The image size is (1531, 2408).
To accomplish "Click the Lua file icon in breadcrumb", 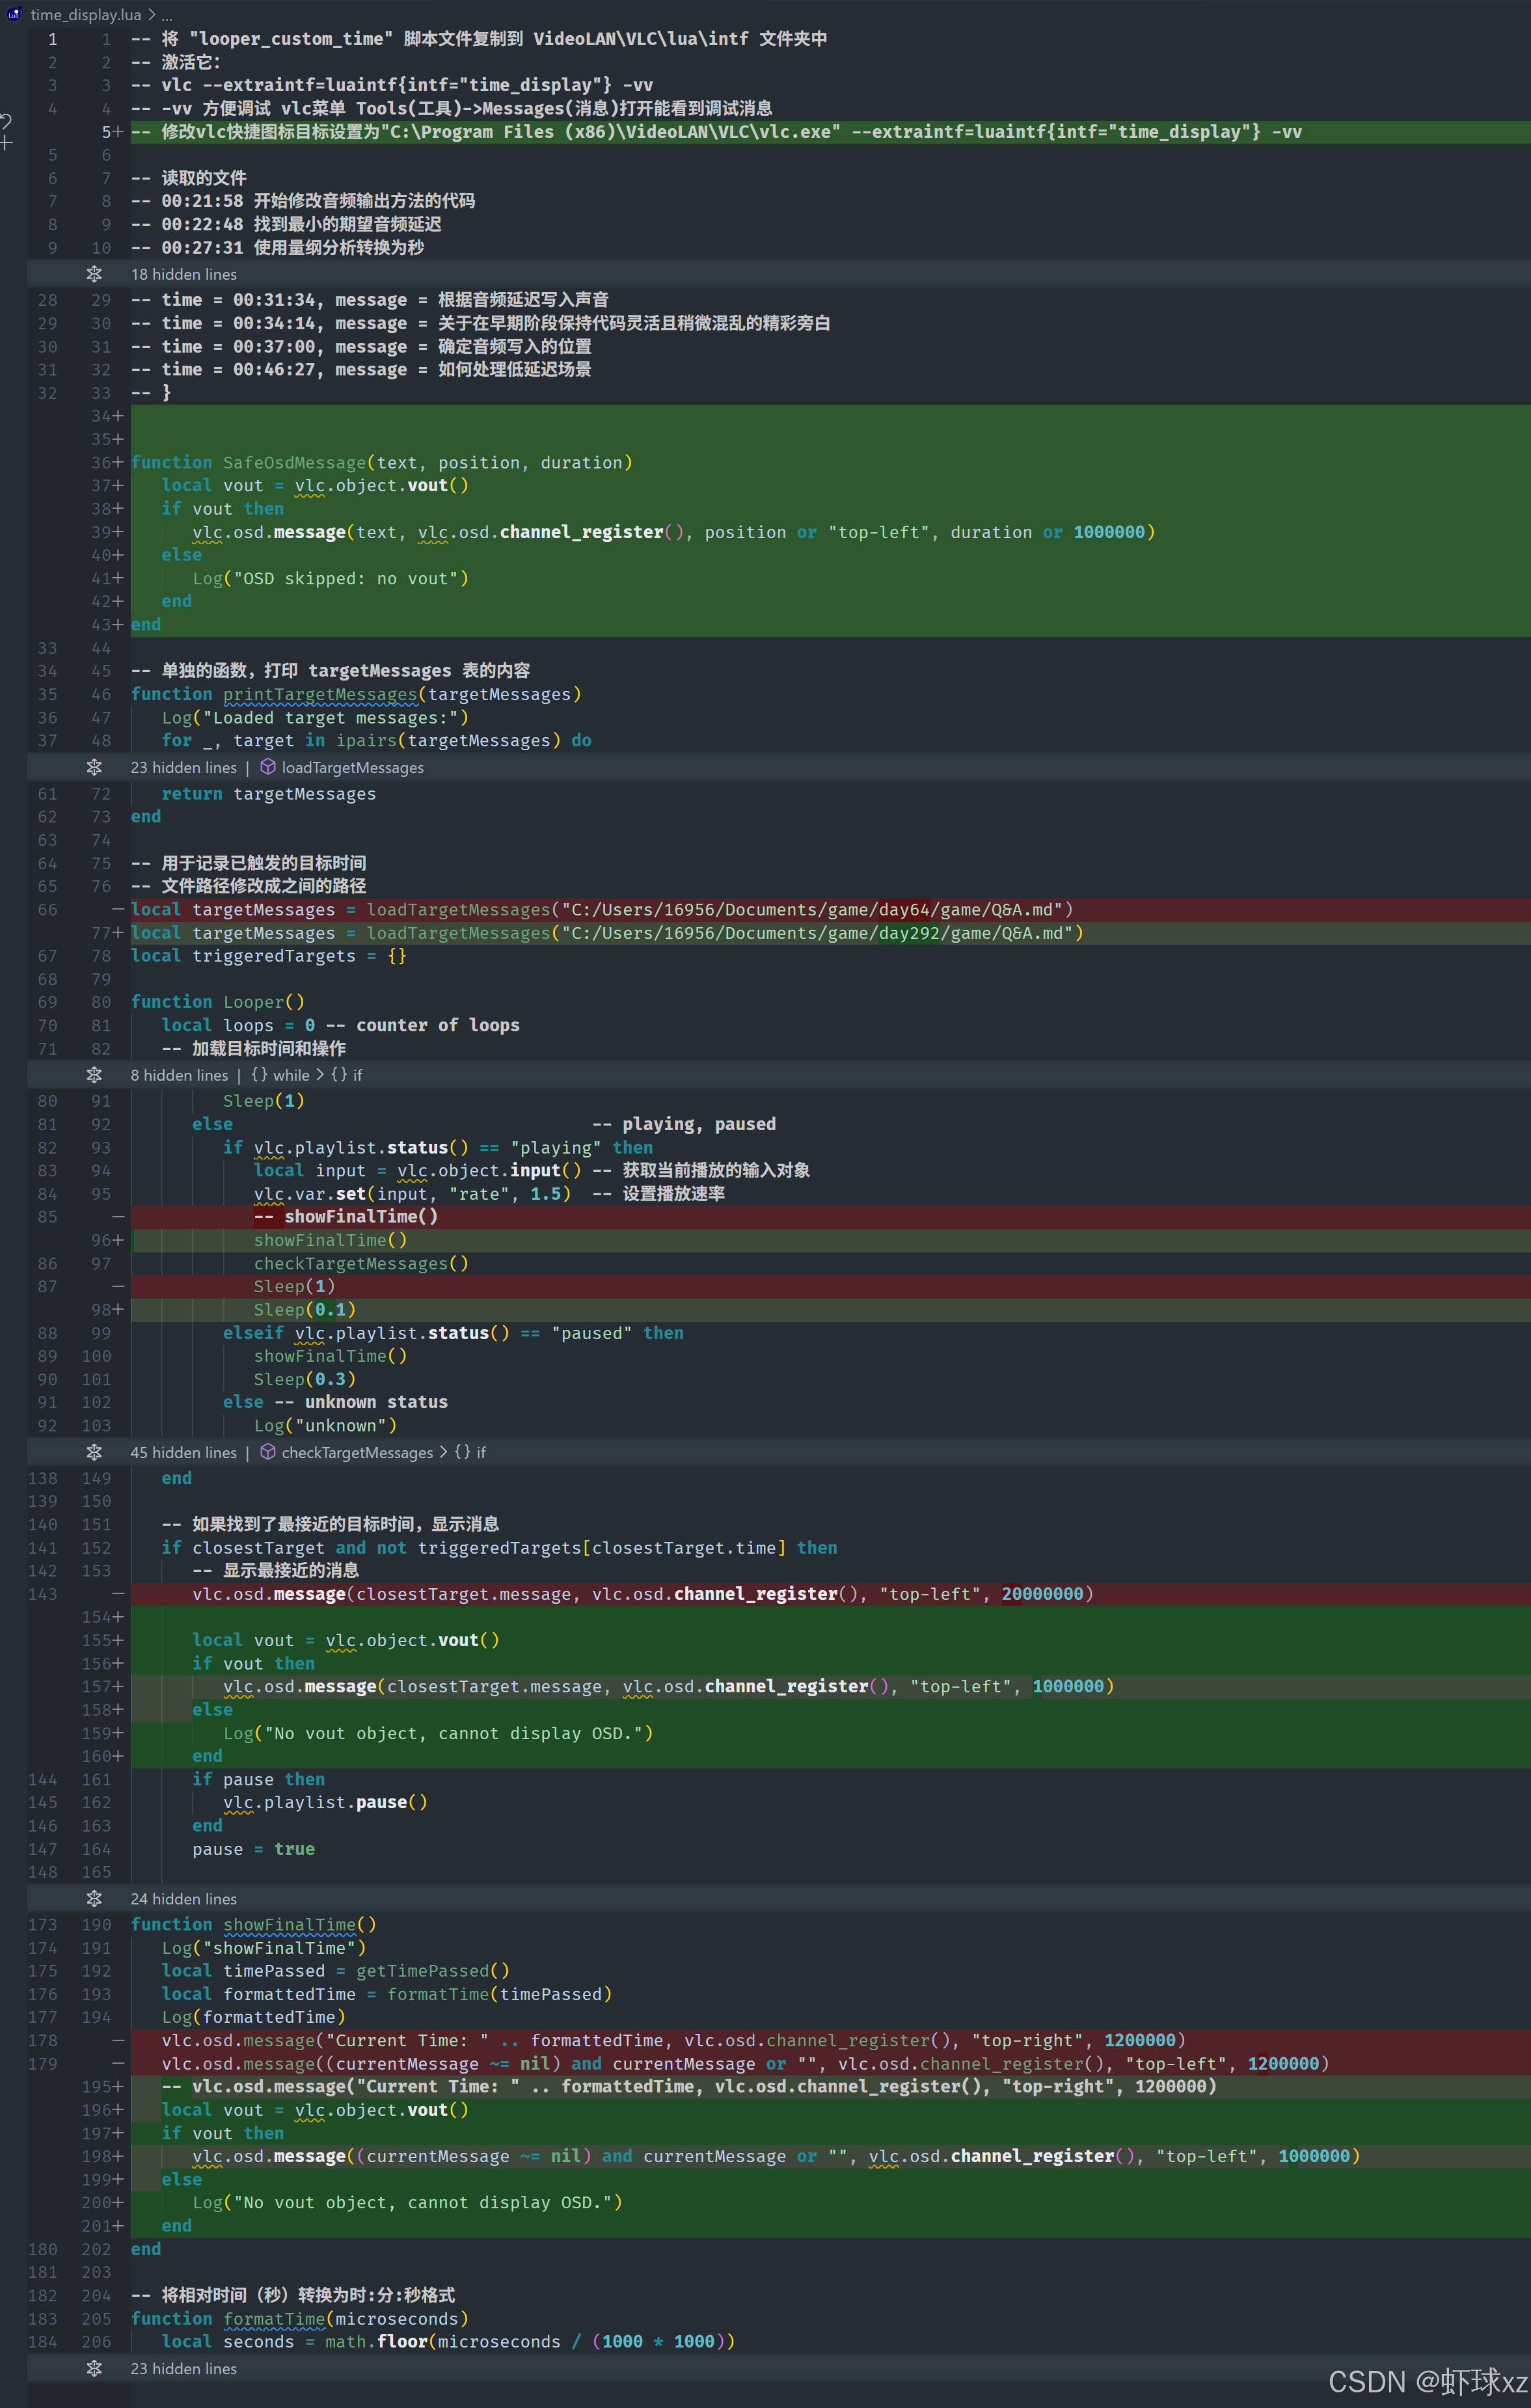I will (14, 14).
